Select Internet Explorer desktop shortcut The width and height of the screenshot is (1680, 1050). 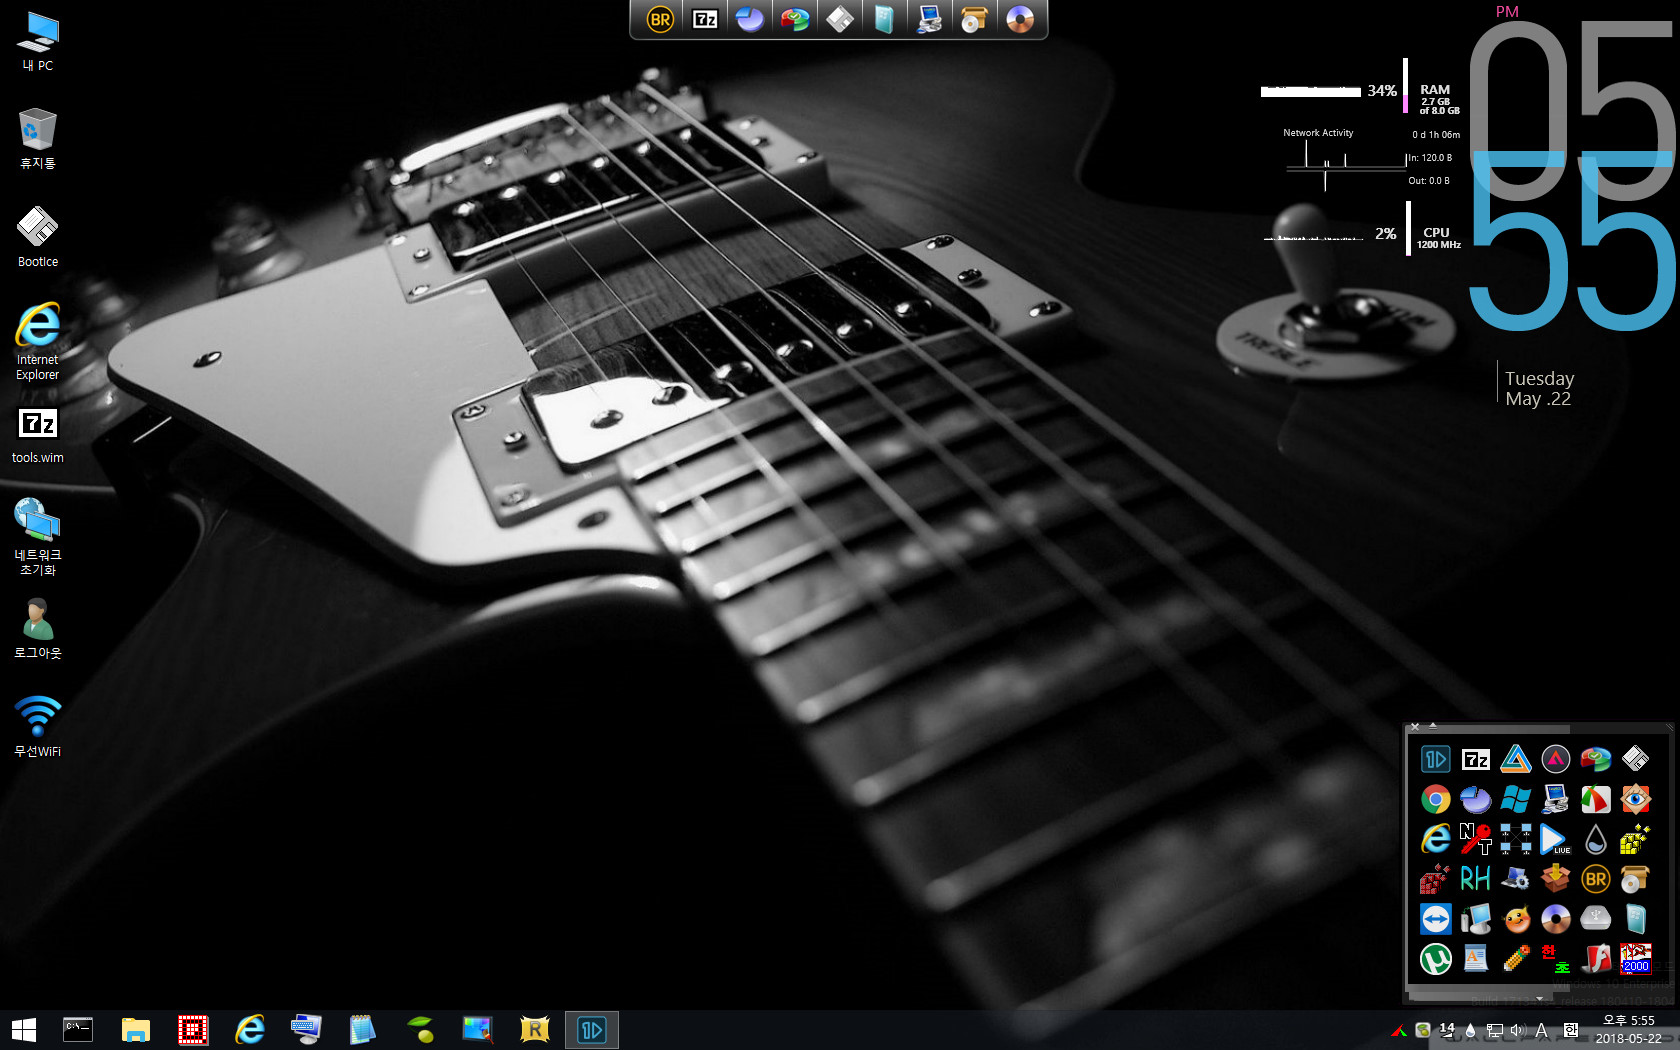click(38, 341)
